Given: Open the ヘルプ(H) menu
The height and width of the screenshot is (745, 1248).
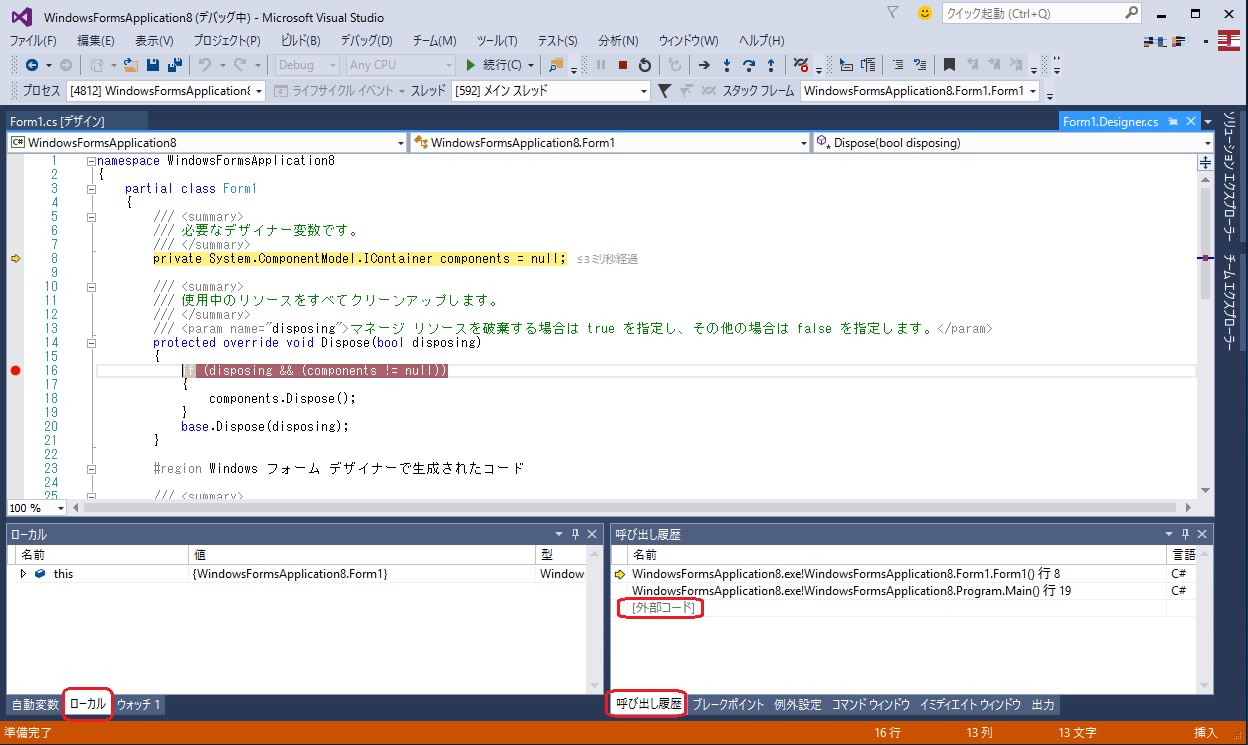Looking at the screenshot, I should 763,40.
